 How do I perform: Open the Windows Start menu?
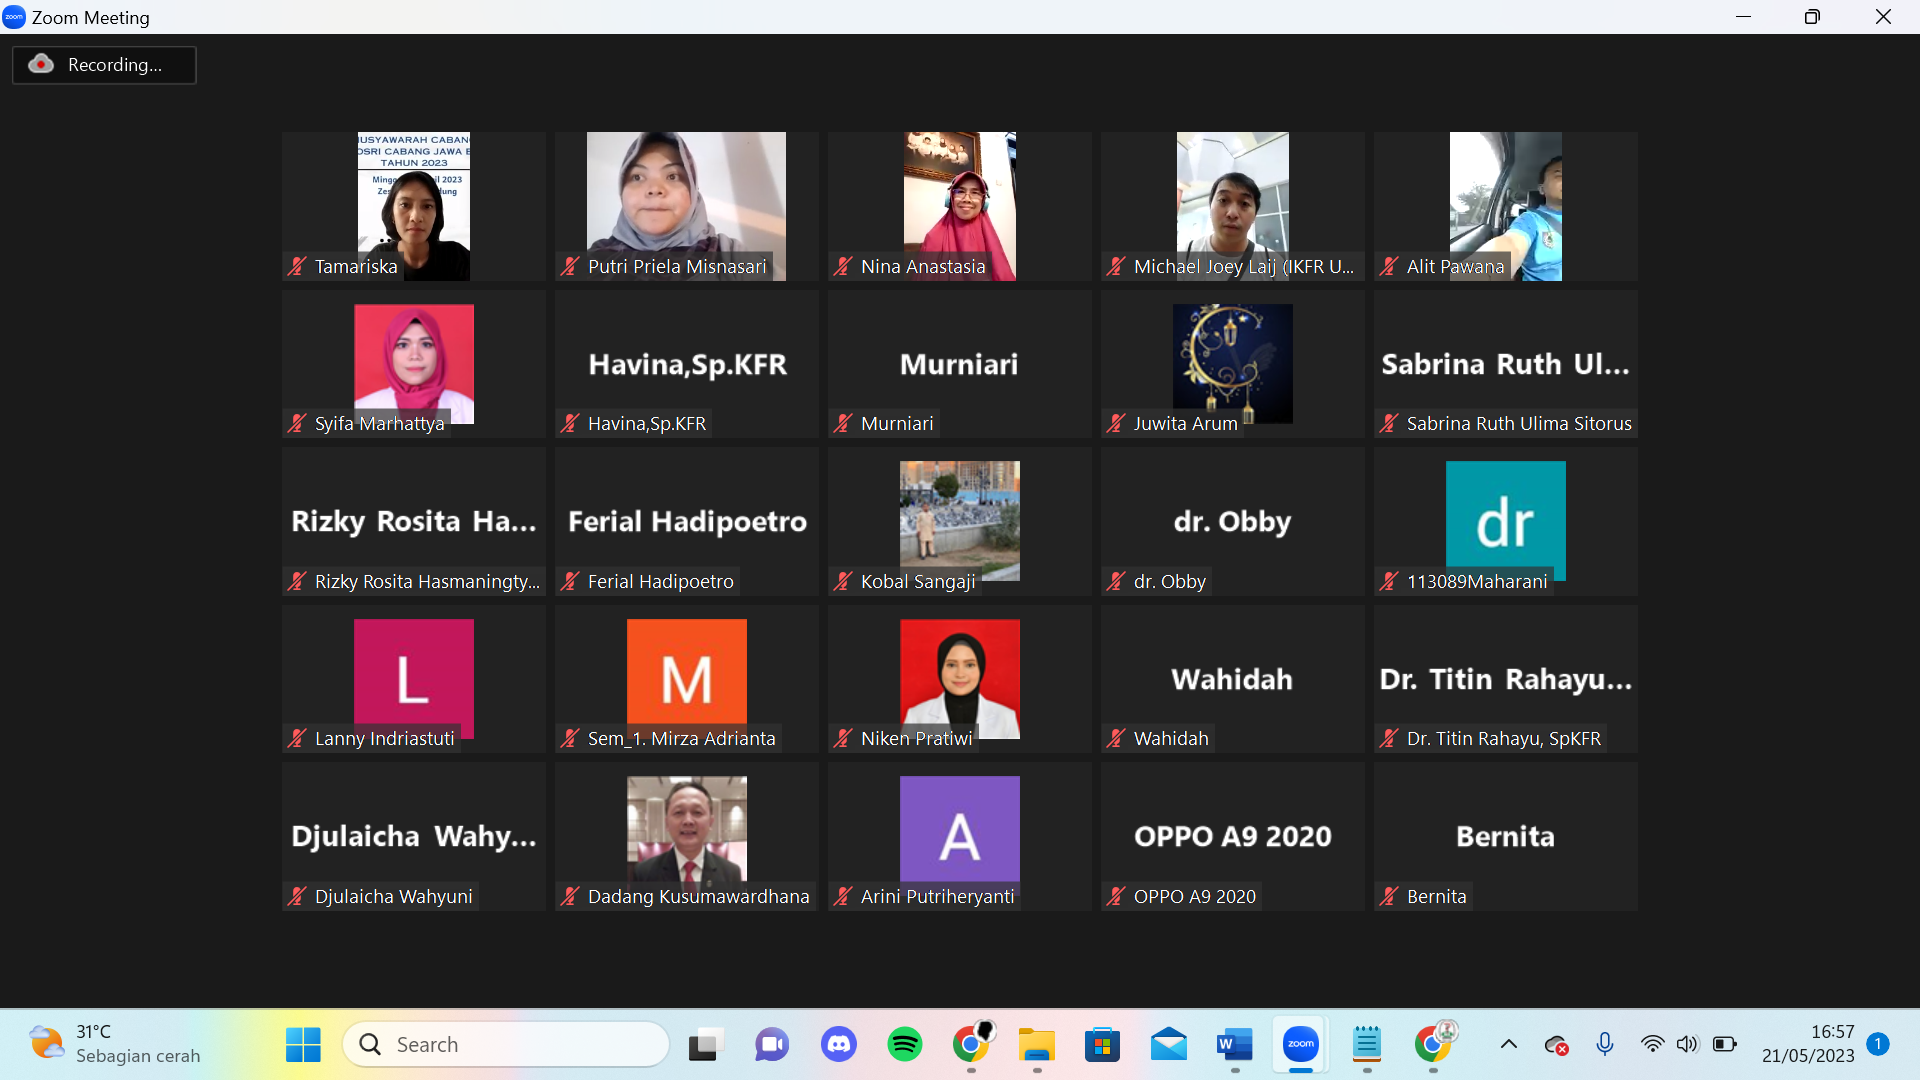303,1045
